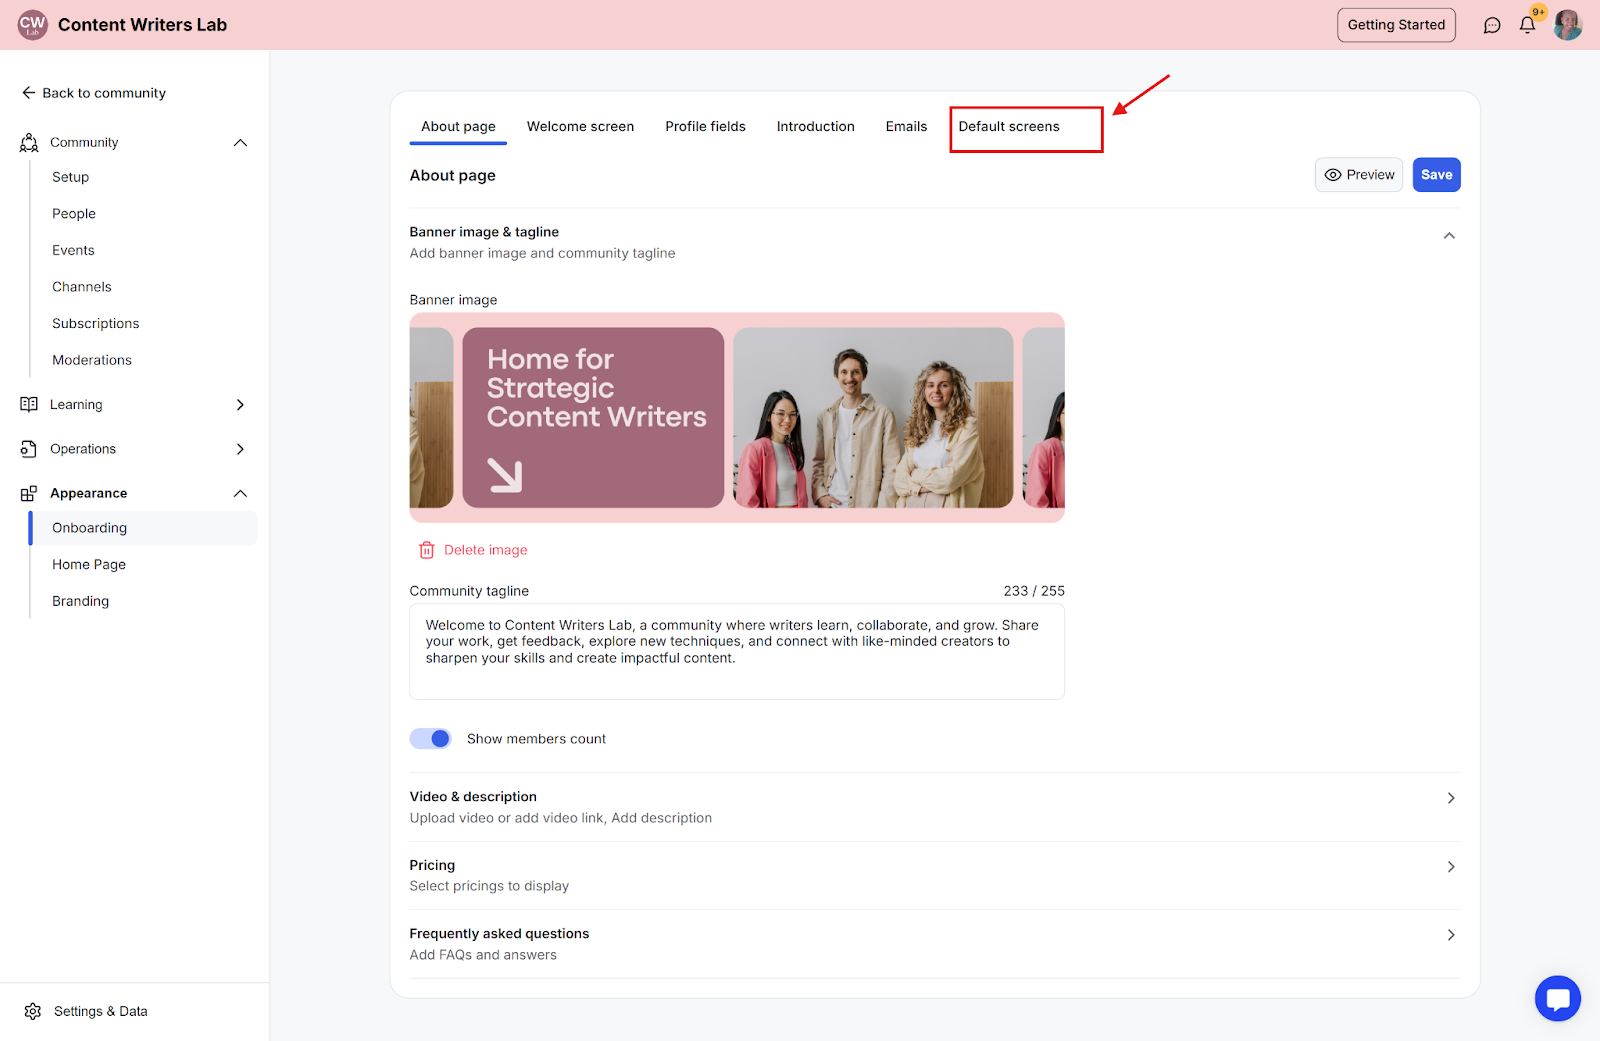
Task: Open Branding under Appearance
Action: click(80, 601)
